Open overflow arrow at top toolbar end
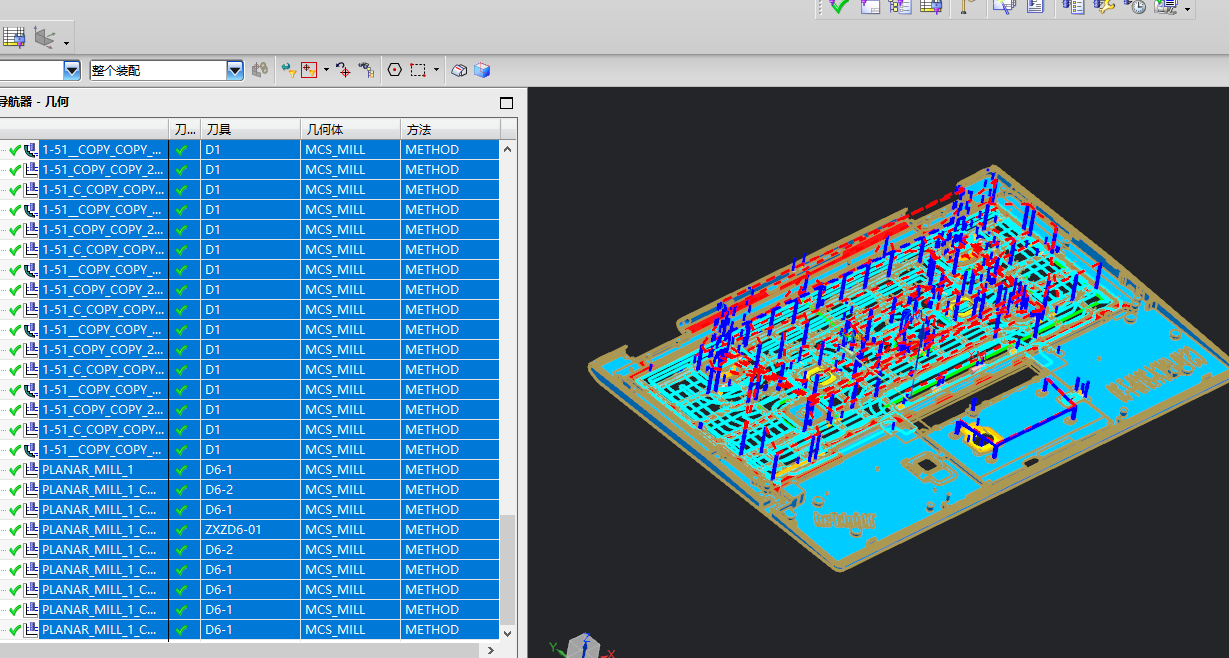Viewport: 1229px width, 658px height. [x=1187, y=9]
